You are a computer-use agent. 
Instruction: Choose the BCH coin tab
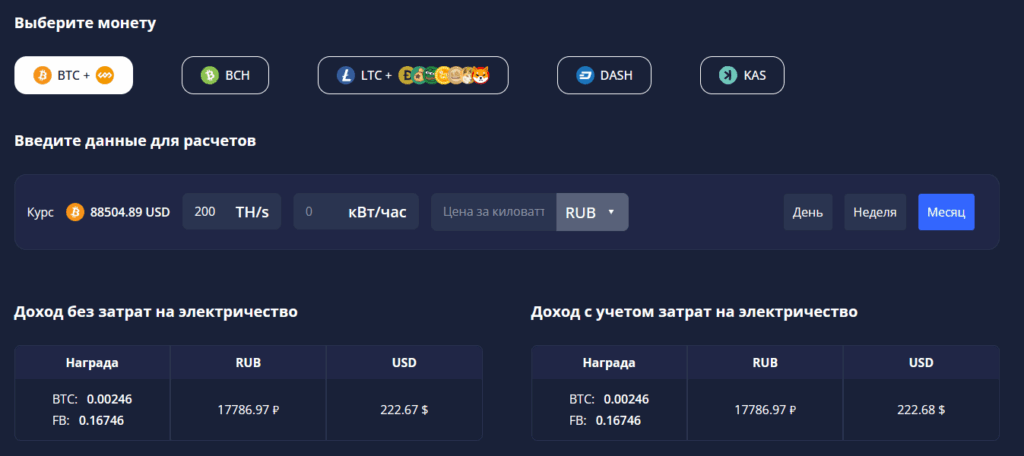click(x=225, y=75)
